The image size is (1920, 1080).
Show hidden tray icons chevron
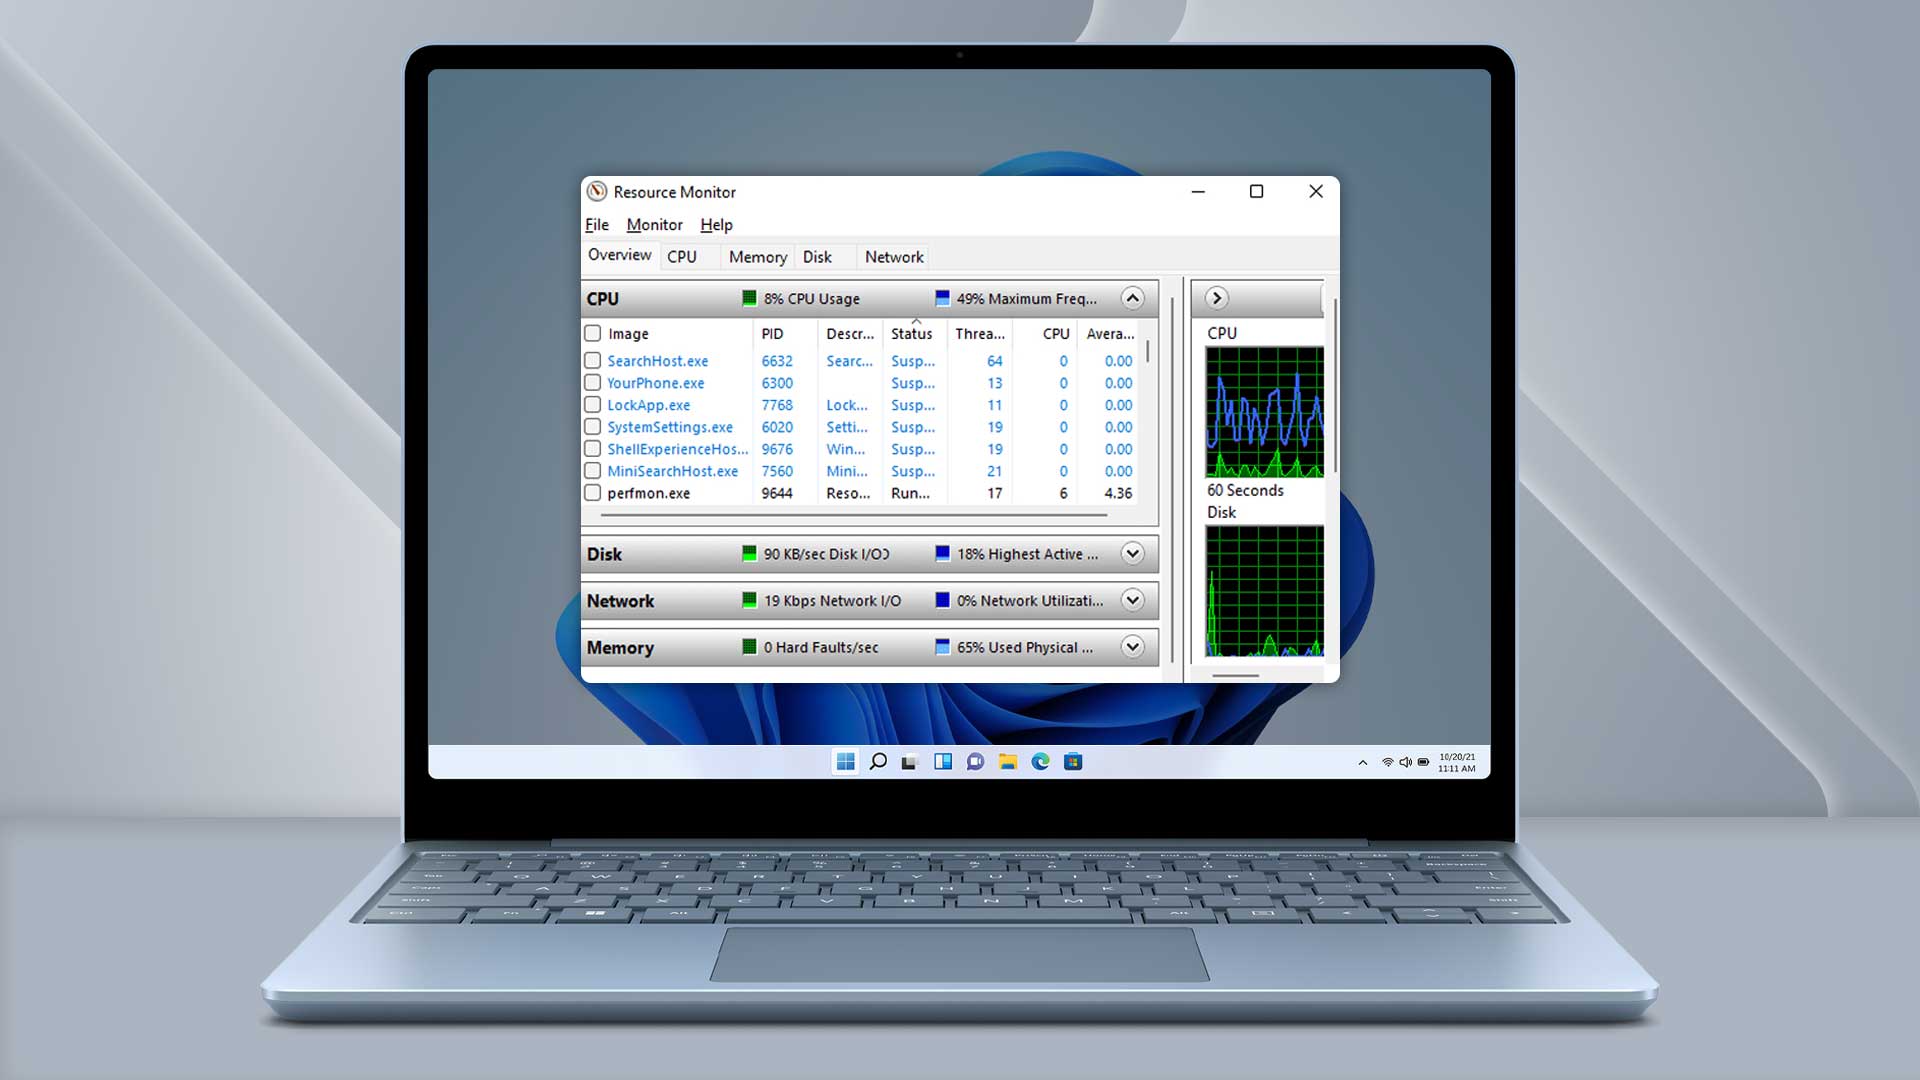coord(1362,763)
